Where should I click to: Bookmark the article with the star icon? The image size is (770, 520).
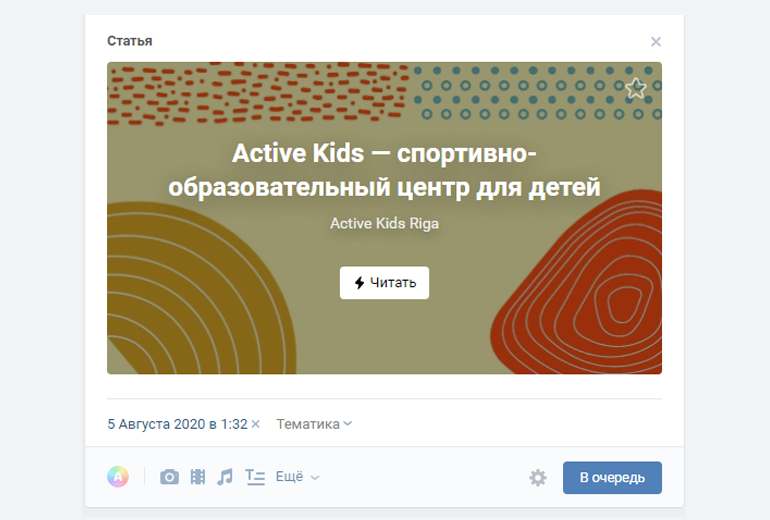pos(636,88)
